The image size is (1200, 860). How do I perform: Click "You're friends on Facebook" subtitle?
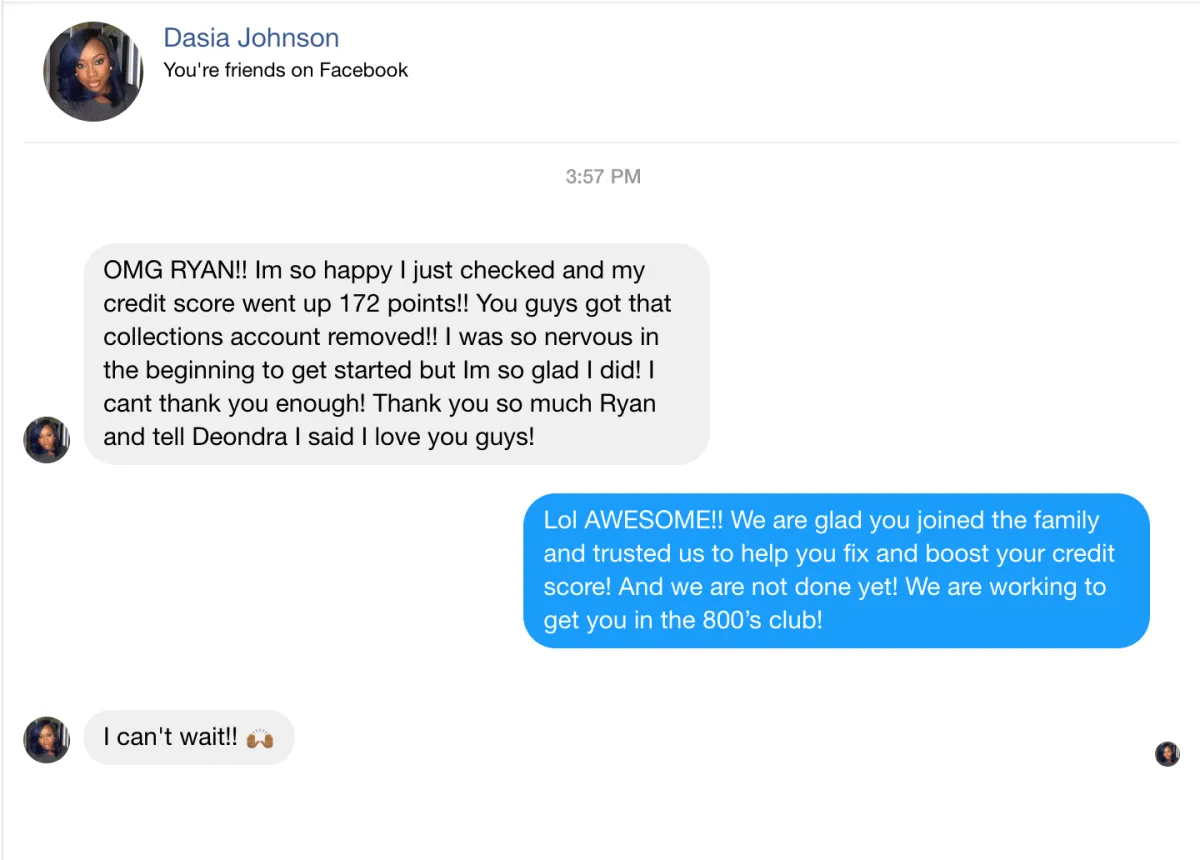[285, 70]
